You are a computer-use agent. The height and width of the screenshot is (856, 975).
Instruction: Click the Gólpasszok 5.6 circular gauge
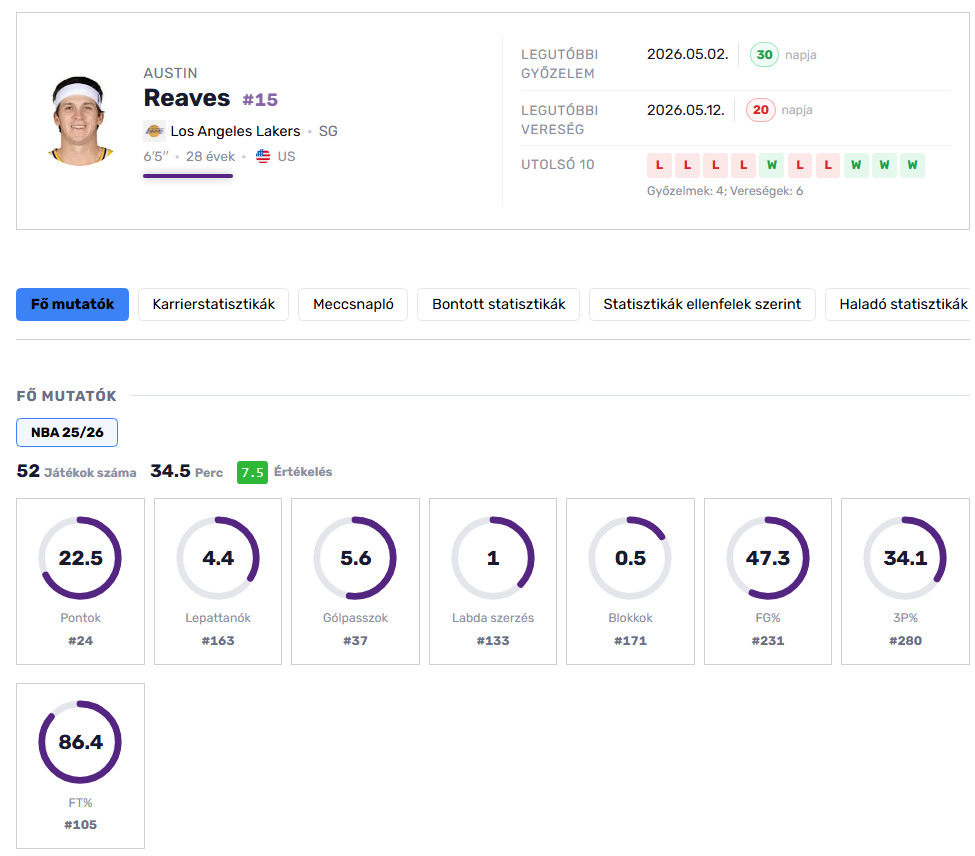[x=355, y=558]
